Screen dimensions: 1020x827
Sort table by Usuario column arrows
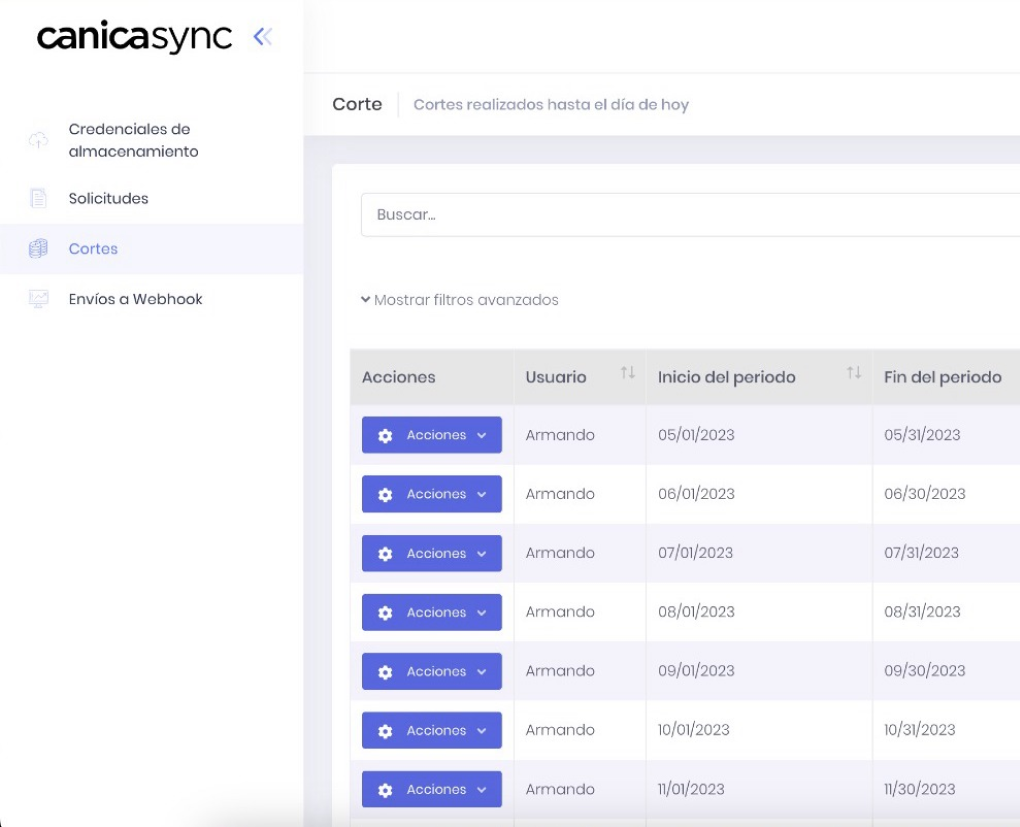pos(627,373)
